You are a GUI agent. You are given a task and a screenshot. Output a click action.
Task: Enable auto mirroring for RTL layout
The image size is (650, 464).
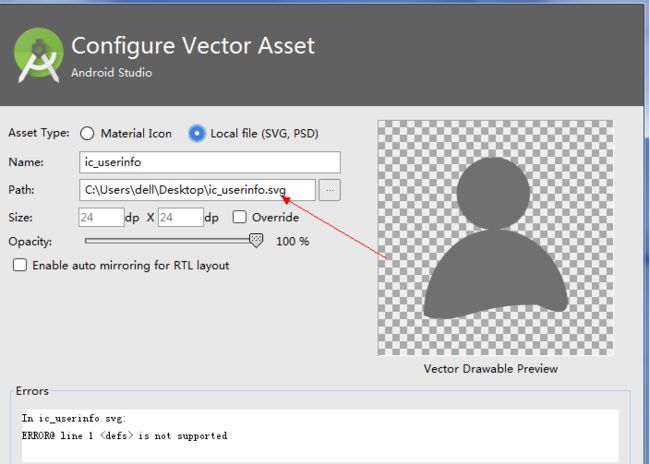pyautogui.click(x=20, y=265)
